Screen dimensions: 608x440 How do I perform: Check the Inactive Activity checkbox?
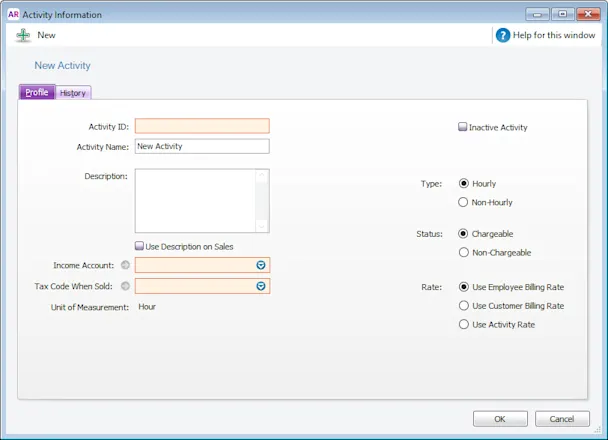click(x=462, y=127)
